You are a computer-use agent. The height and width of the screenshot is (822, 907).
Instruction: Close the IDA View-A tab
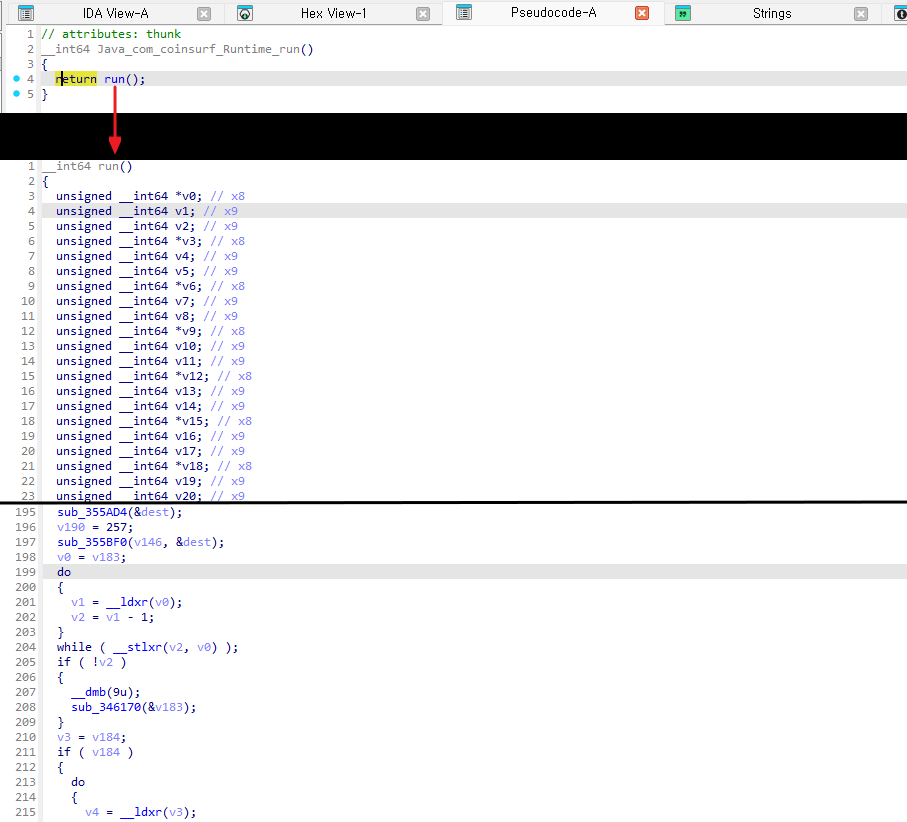tap(204, 14)
